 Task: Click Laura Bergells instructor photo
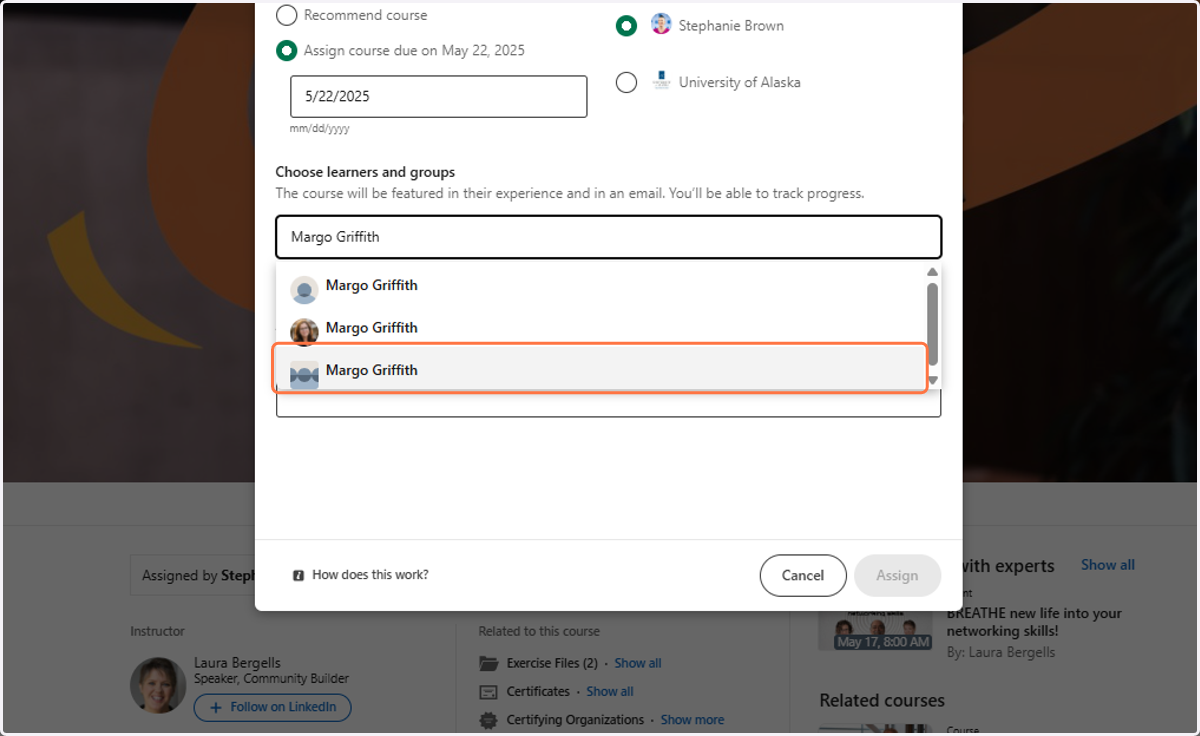tap(158, 685)
